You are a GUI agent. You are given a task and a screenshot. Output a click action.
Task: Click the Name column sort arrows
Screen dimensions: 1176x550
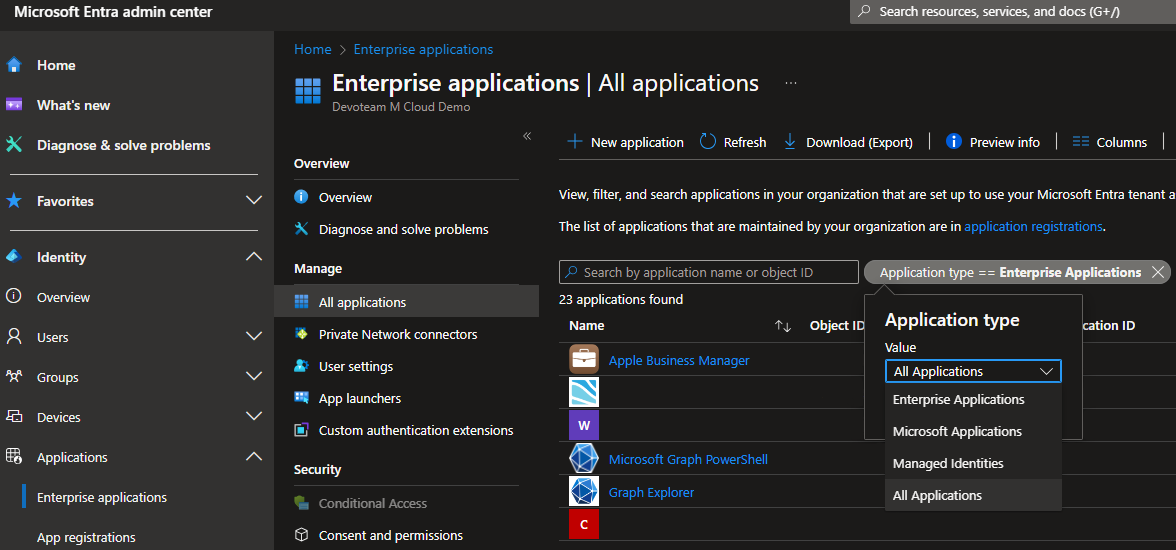point(783,326)
